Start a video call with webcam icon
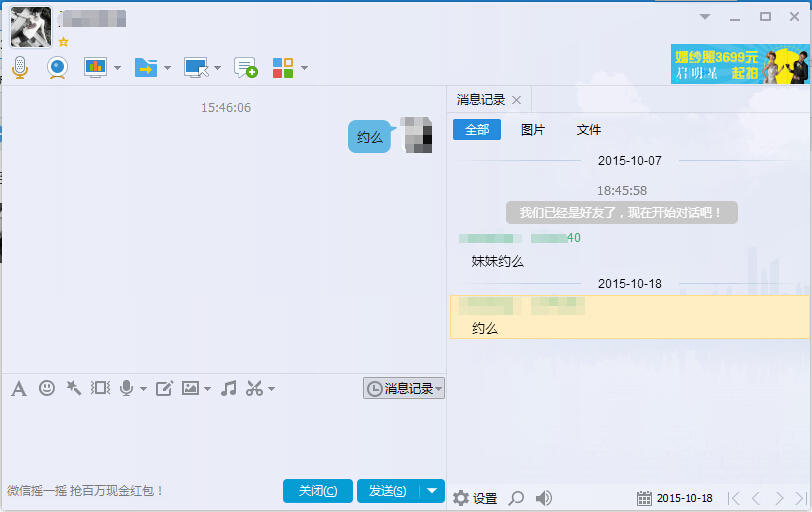The image size is (812, 512). coord(57,67)
